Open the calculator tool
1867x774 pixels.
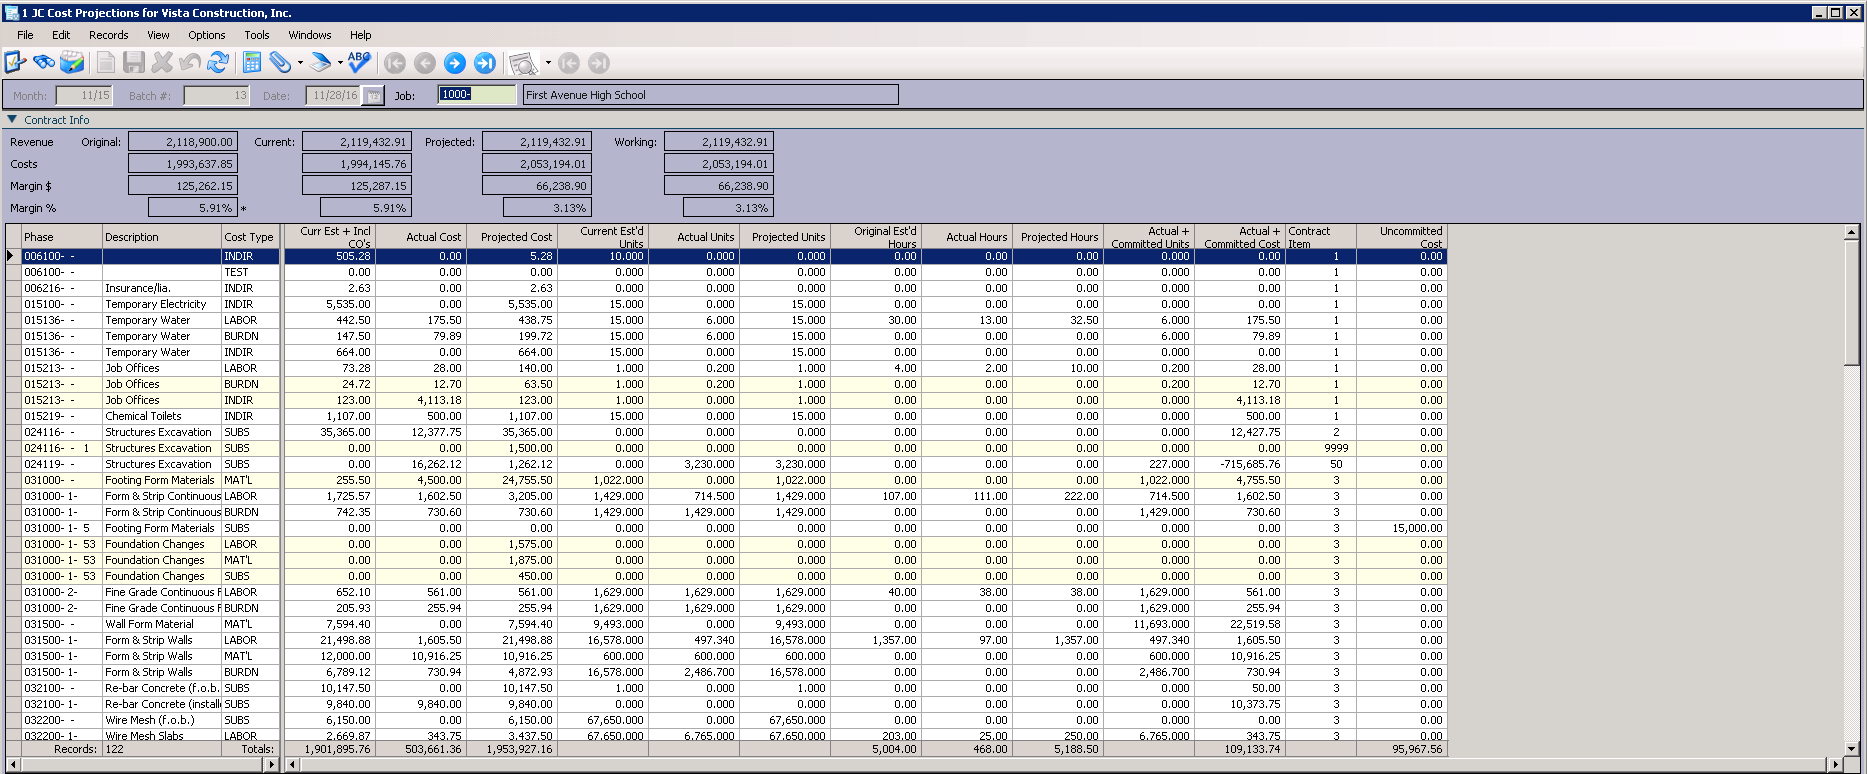252,63
